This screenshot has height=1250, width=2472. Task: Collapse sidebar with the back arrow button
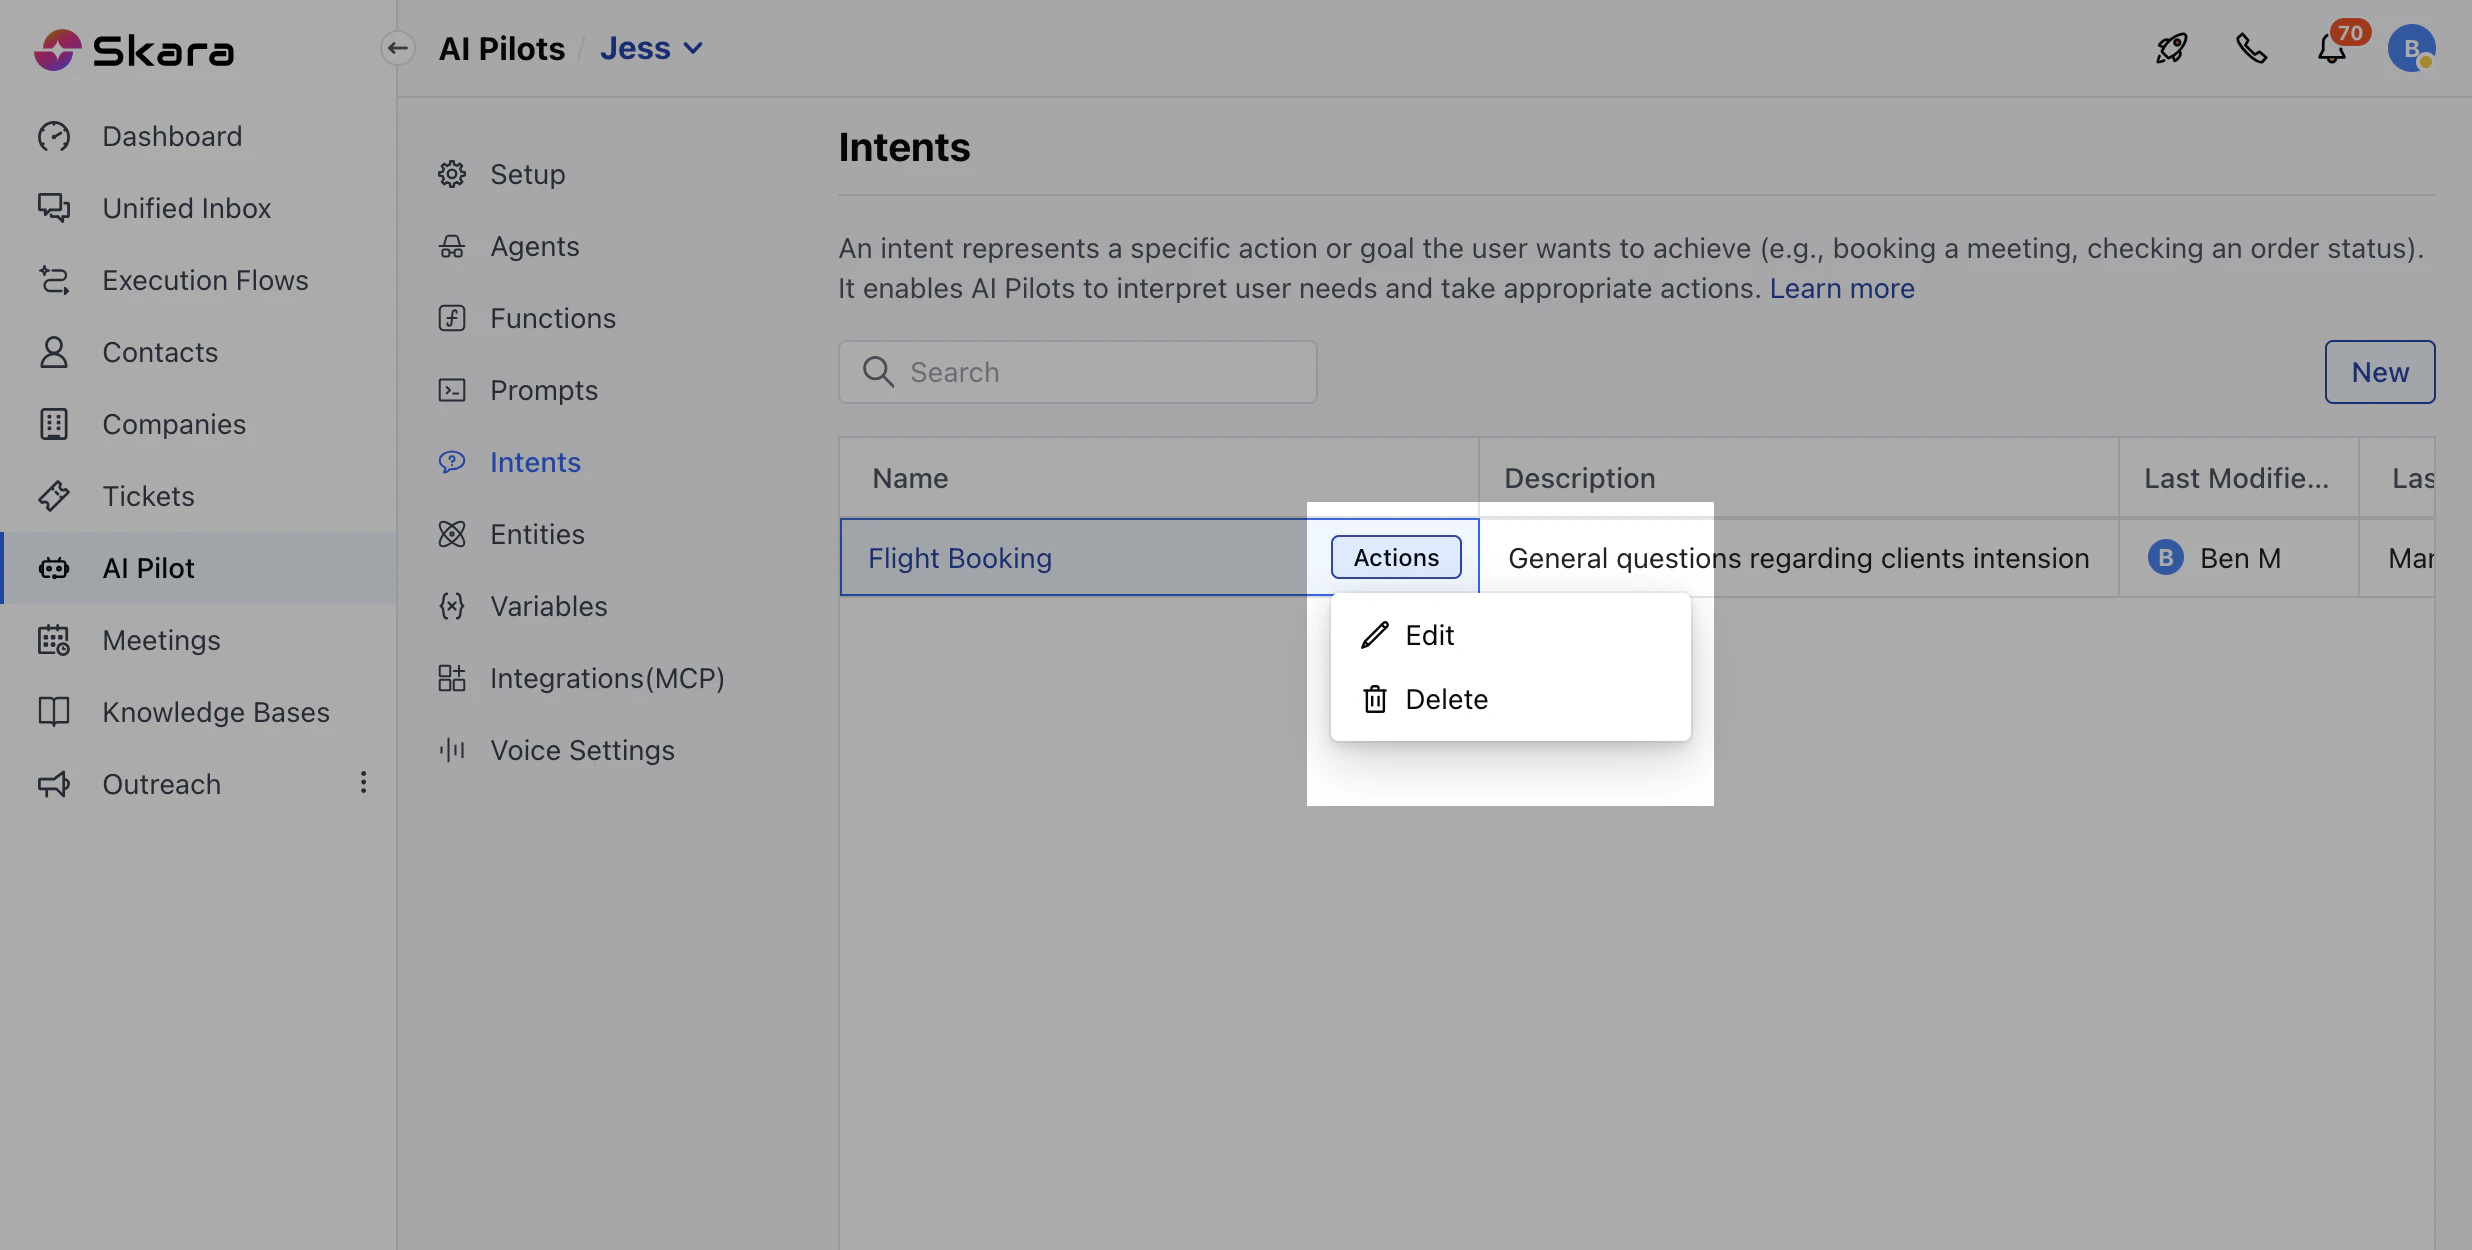click(398, 48)
